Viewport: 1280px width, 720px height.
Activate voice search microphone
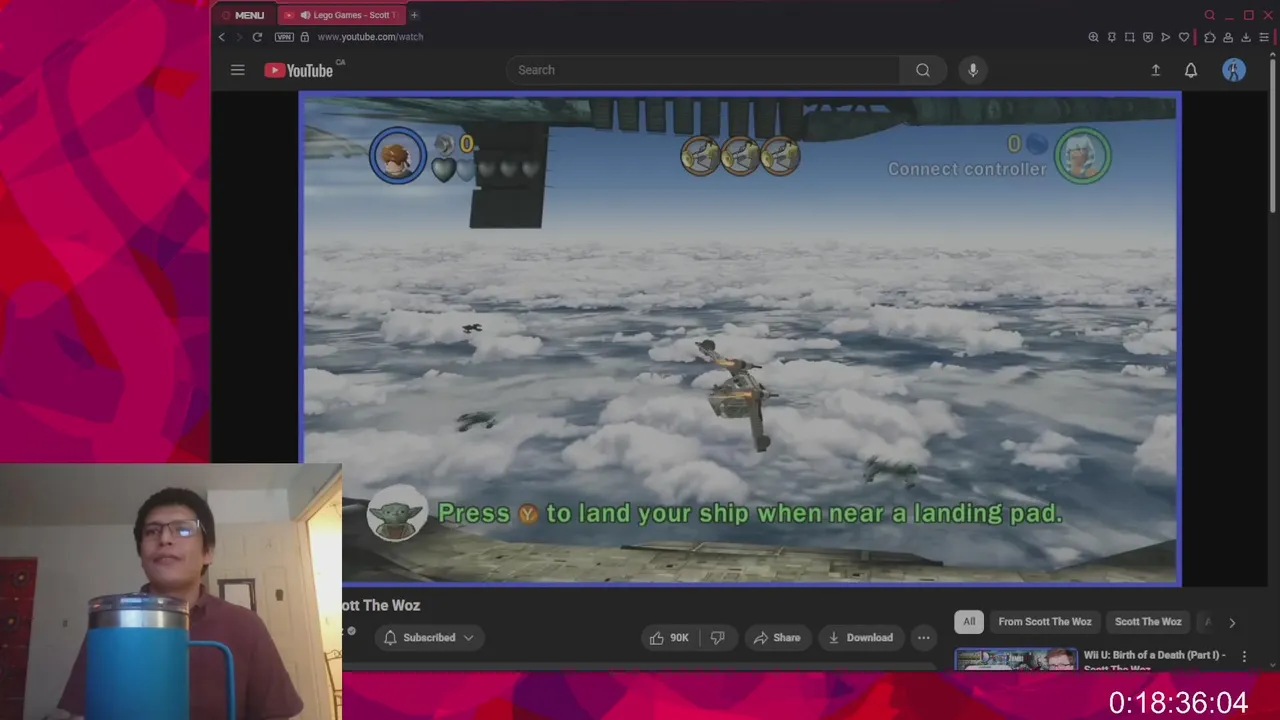[x=973, y=70]
